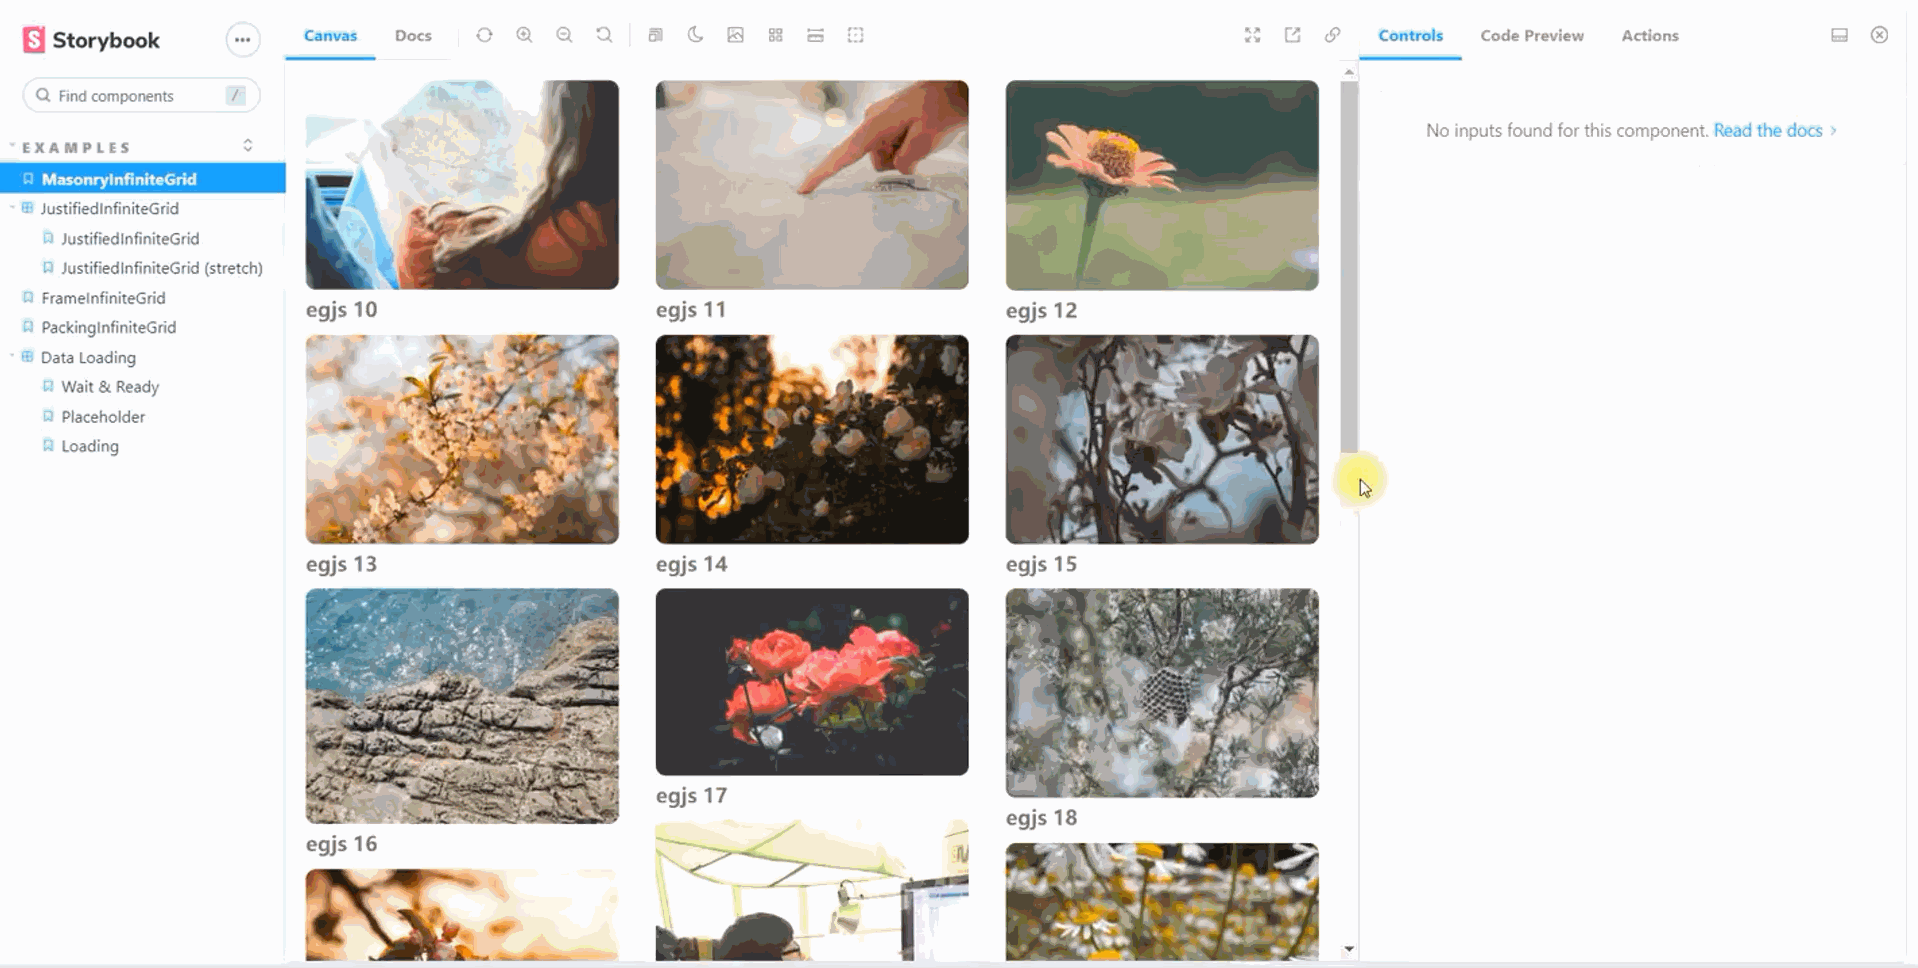Open the canvas in a new tab

1292,35
